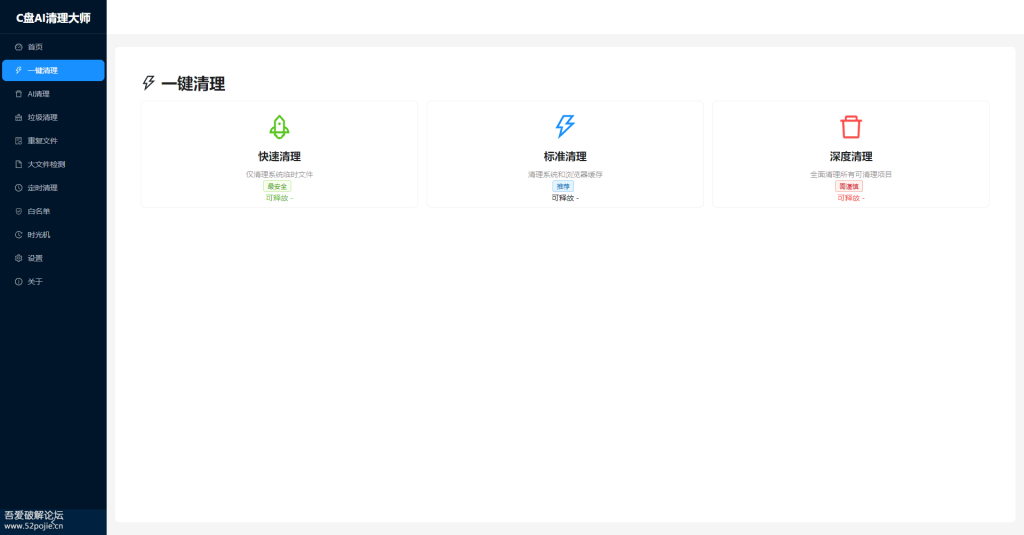Open the AI清理 menu item

point(38,94)
